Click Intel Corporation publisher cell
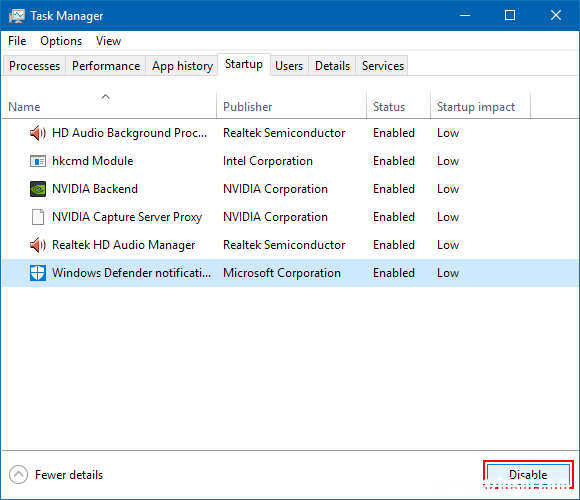 268,161
